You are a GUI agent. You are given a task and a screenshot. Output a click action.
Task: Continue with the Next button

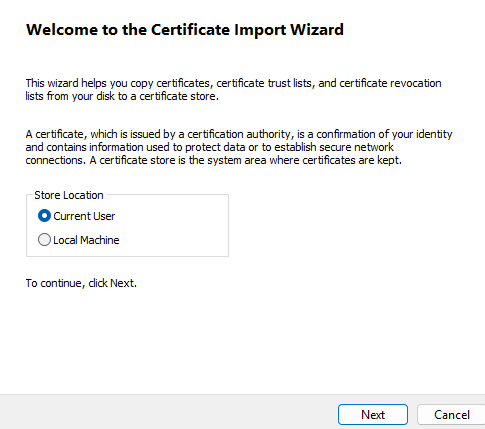click(x=373, y=415)
